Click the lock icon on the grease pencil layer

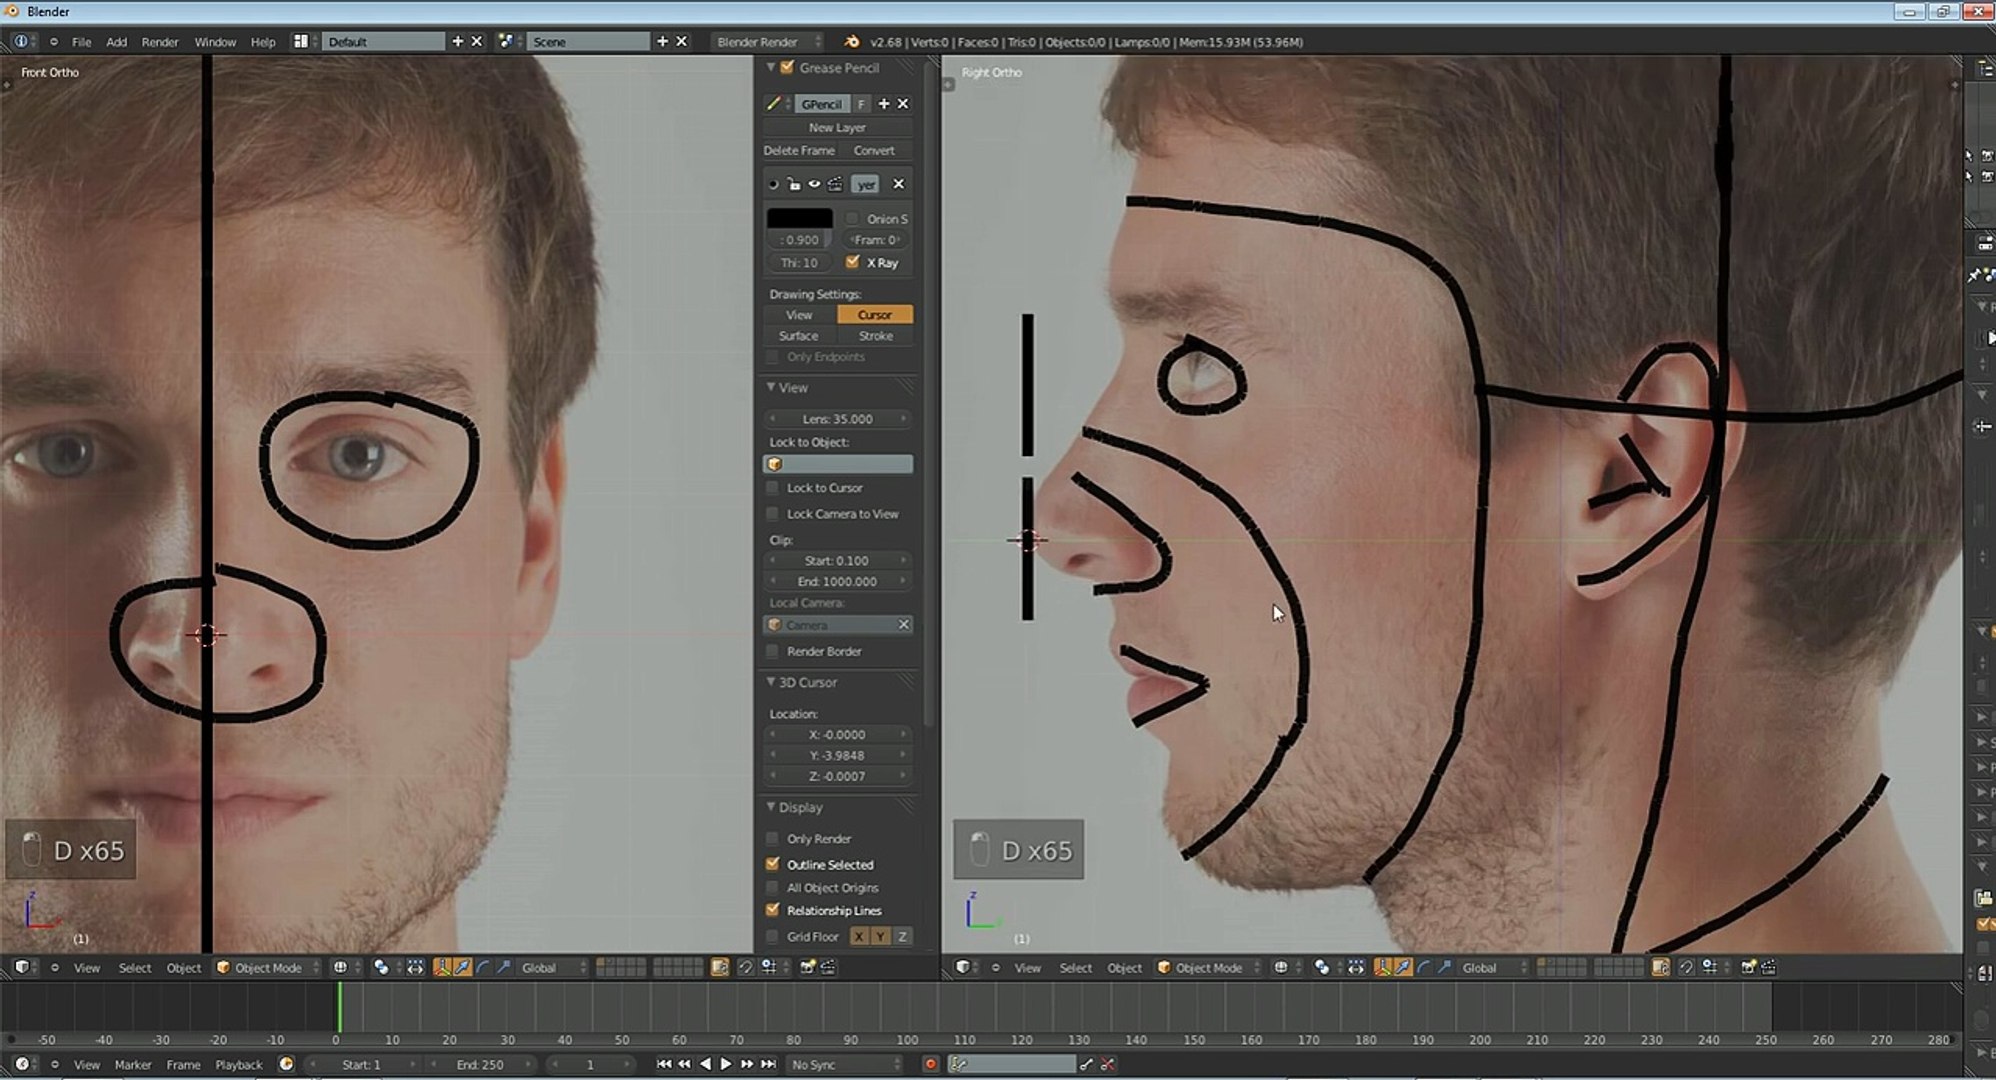coord(793,184)
